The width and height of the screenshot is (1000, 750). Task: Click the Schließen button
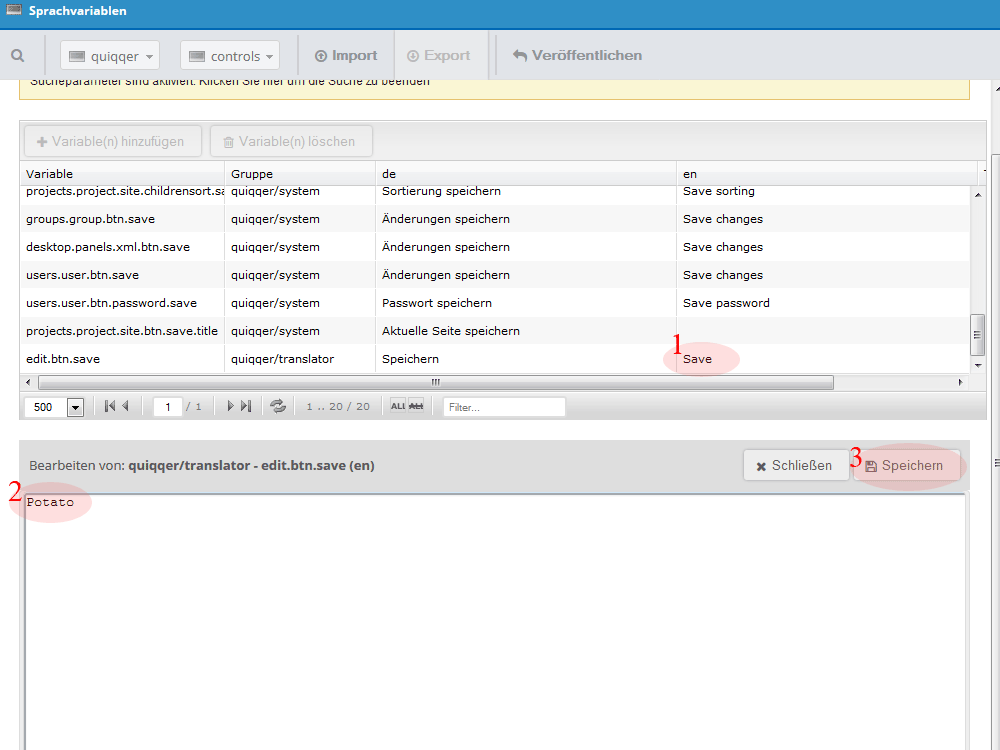pos(795,466)
